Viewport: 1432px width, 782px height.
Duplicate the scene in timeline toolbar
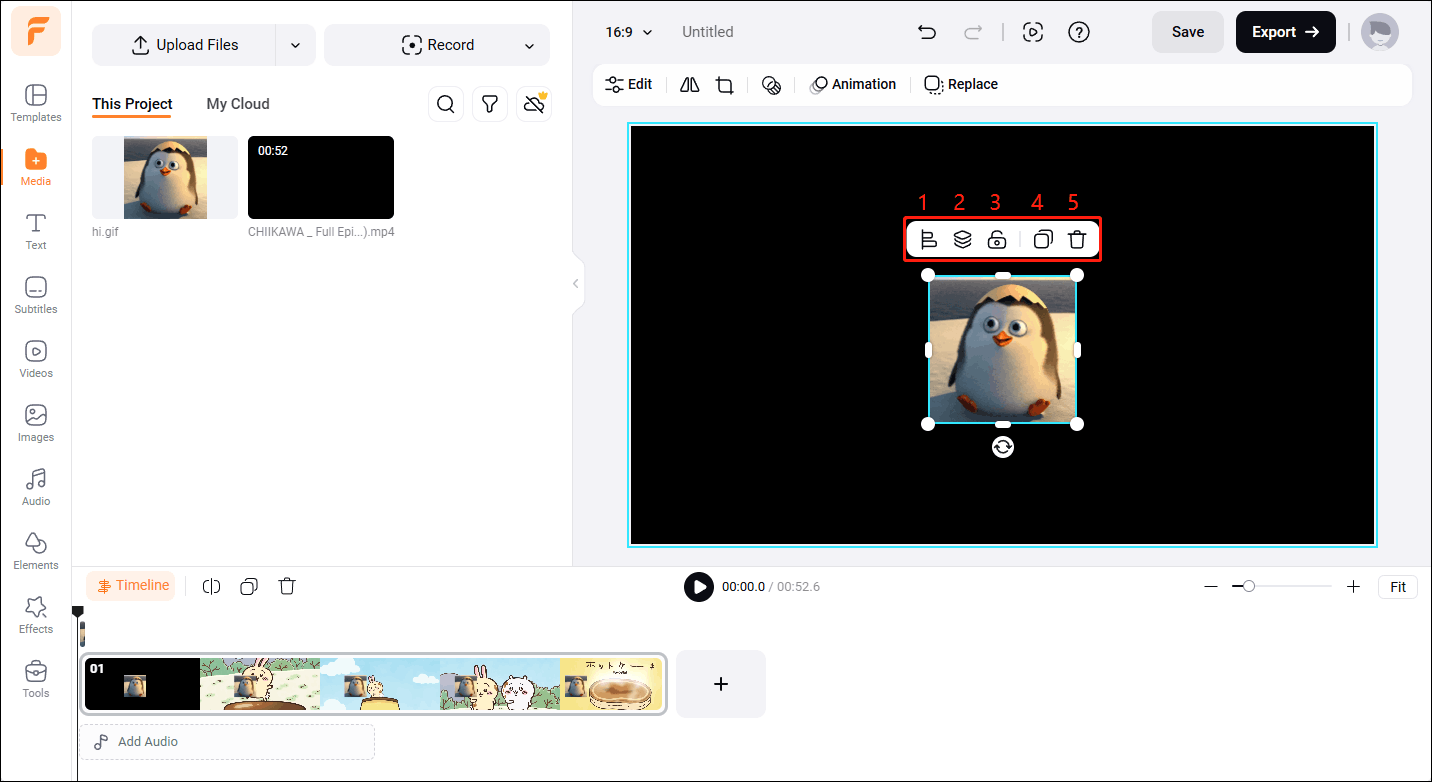coord(249,586)
